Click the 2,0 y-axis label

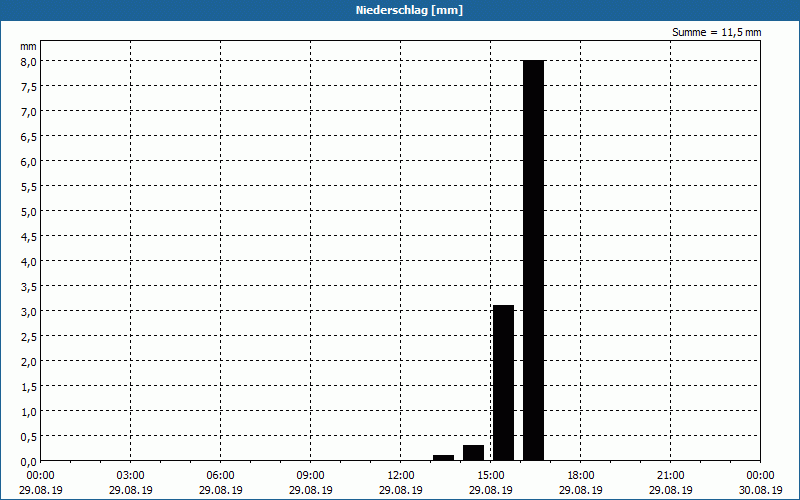point(29,361)
